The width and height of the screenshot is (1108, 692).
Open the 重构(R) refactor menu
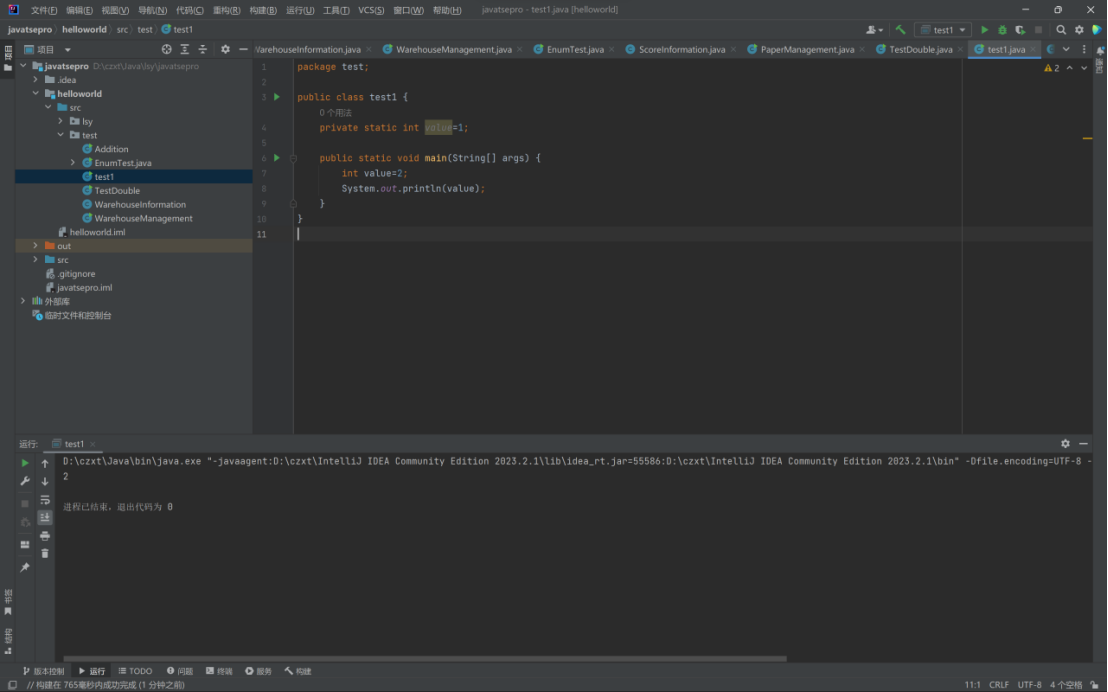click(225, 10)
